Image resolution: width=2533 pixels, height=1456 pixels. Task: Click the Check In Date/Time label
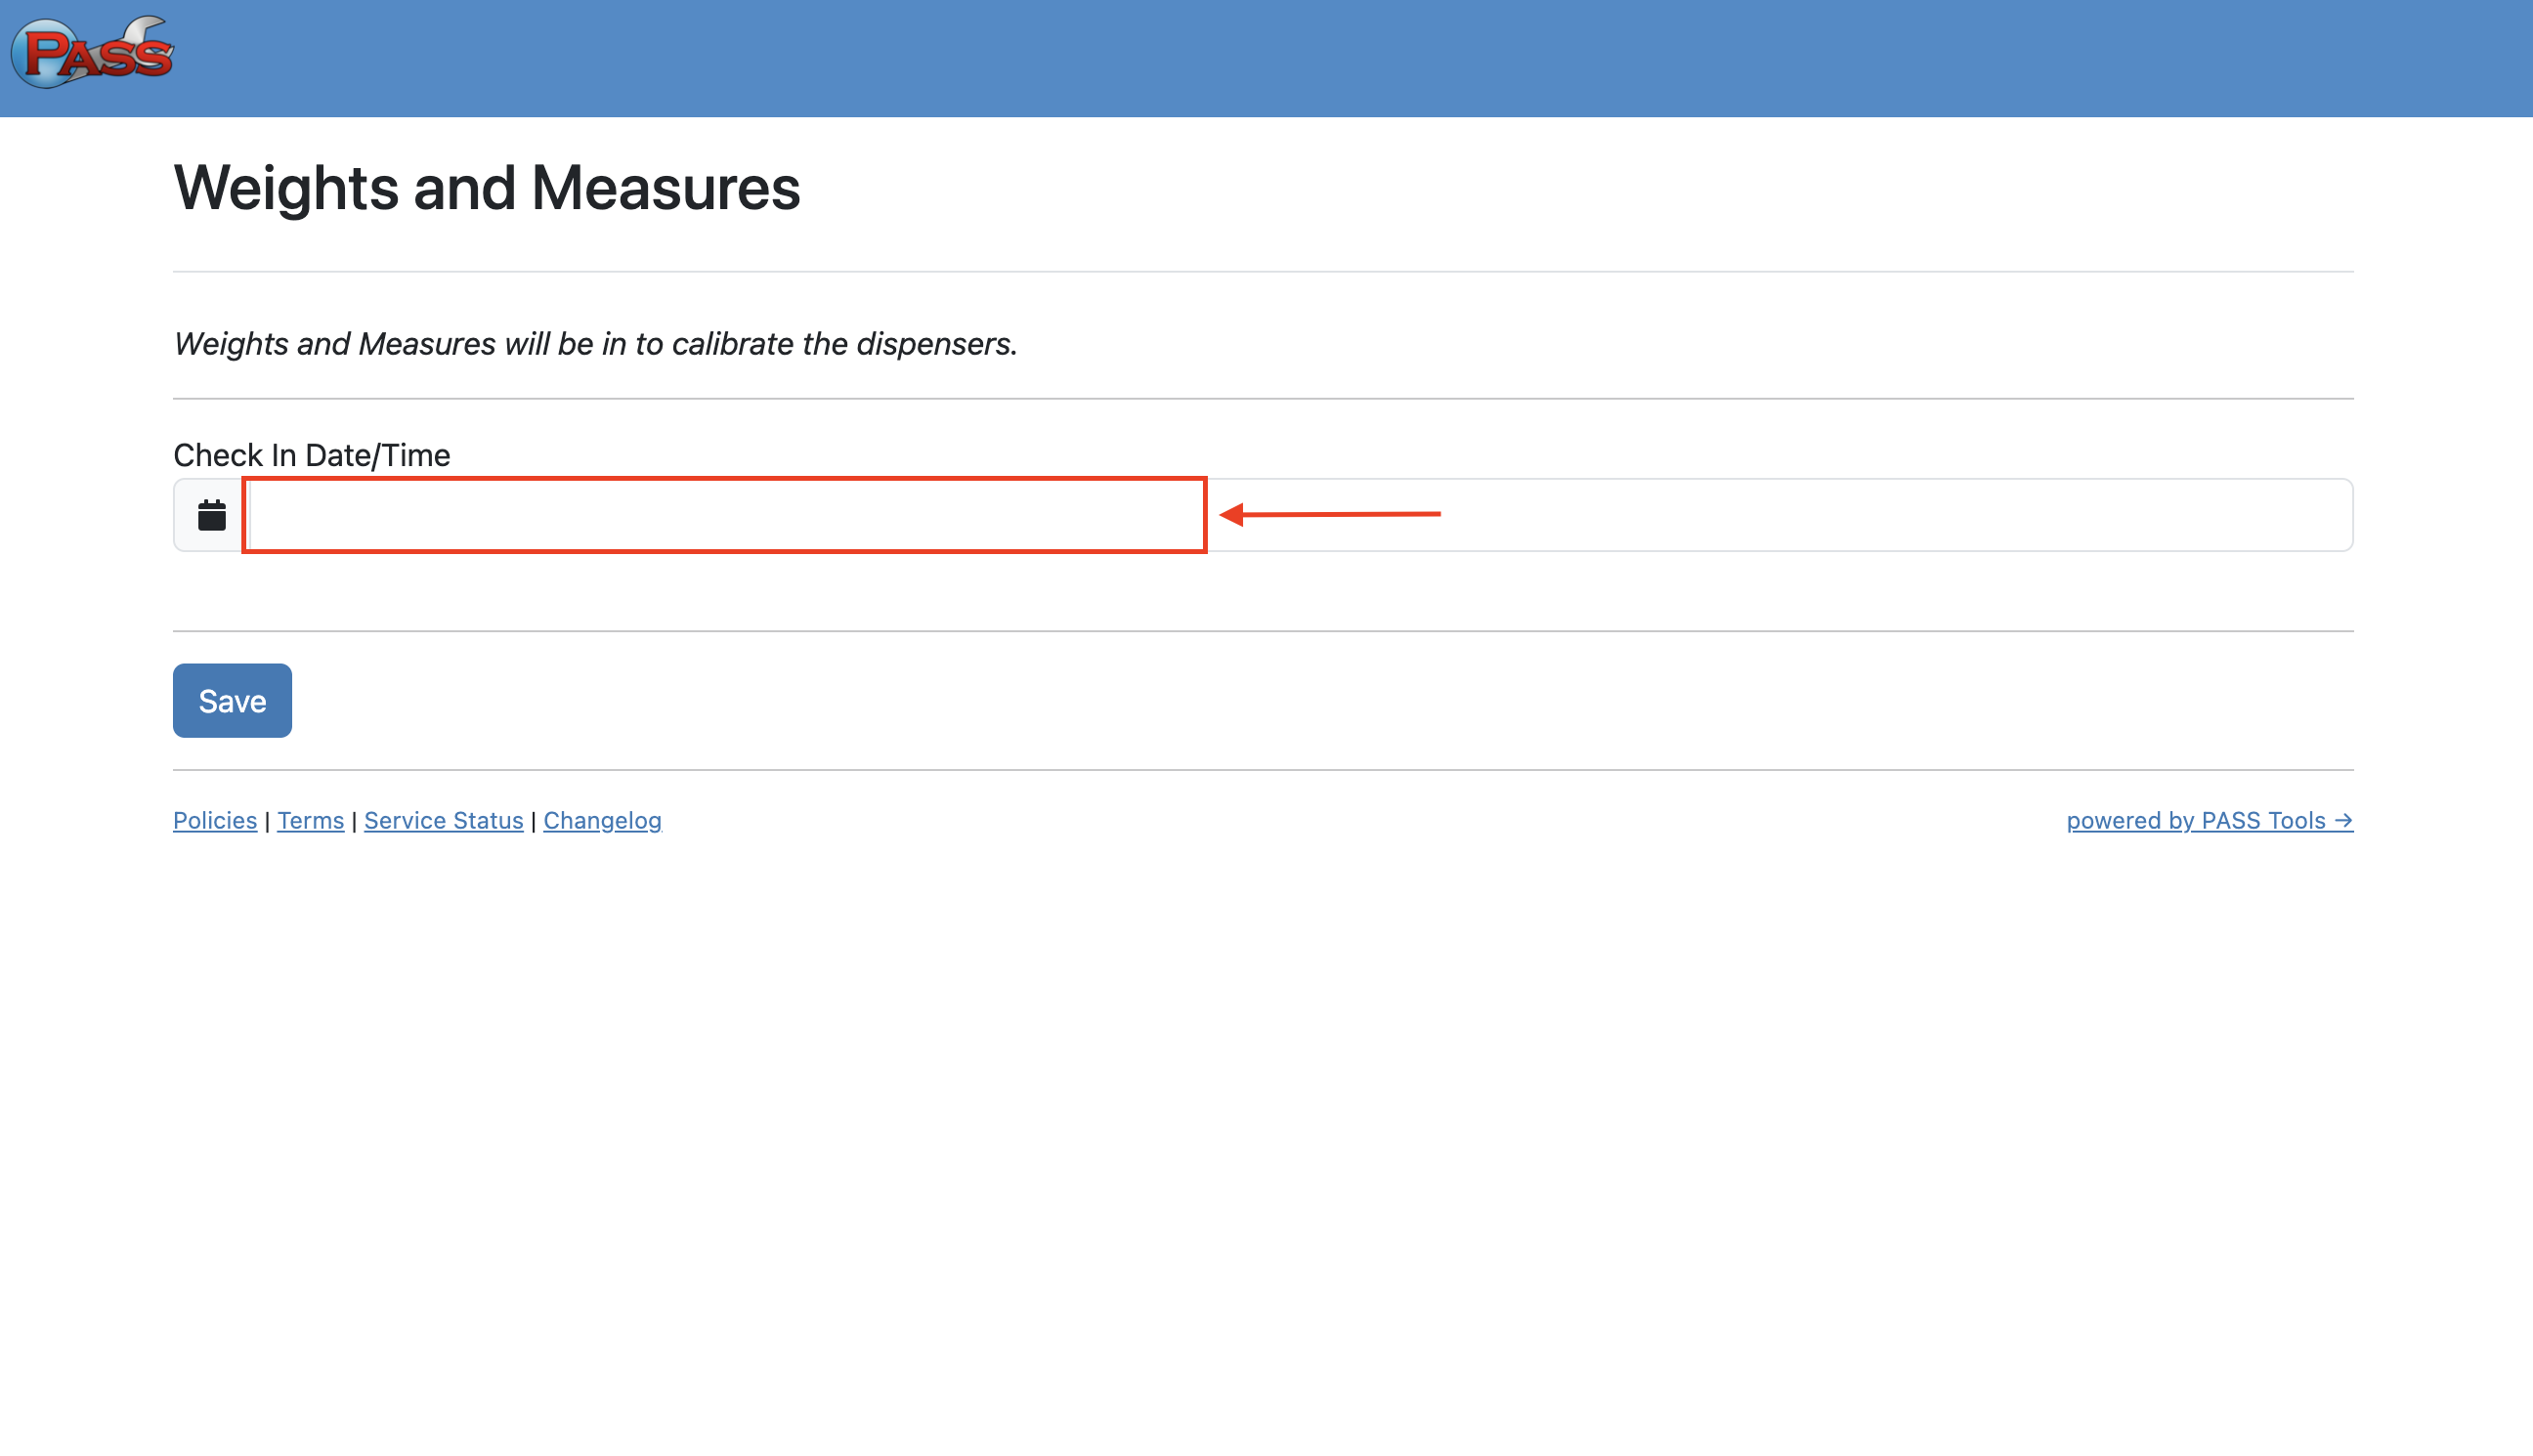311,456
